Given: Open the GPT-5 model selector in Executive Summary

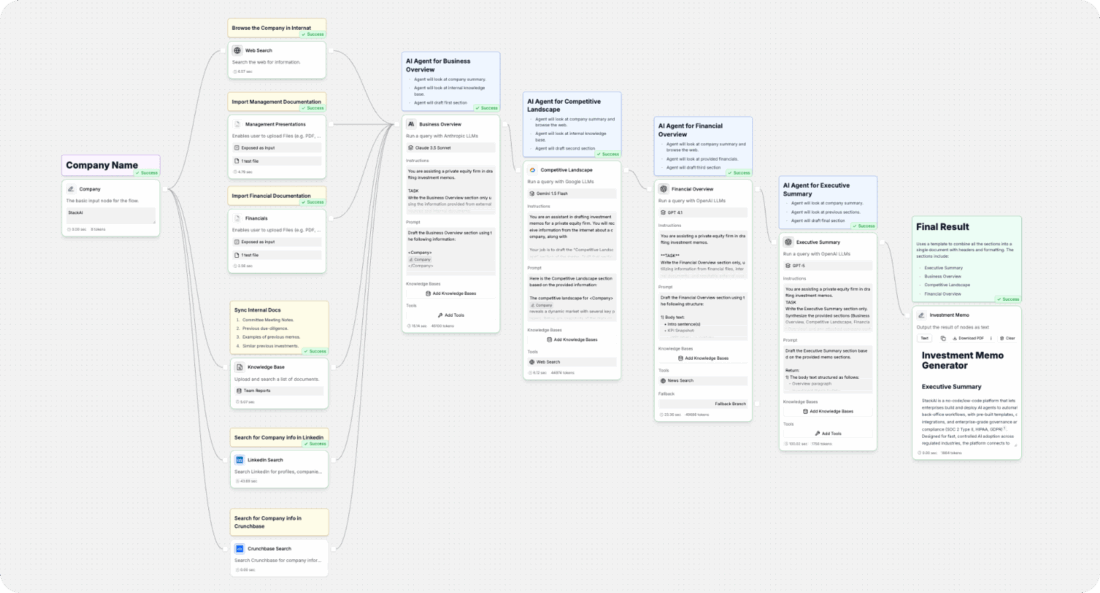Looking at the screenshot, I should (828, 266).
